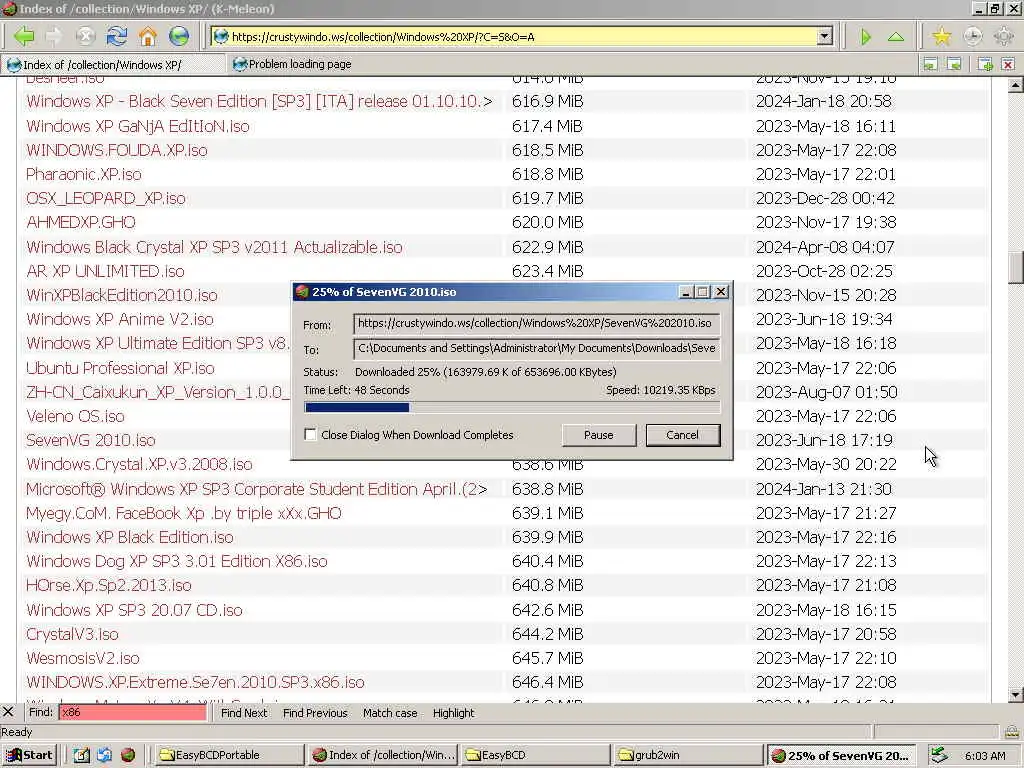Viewport: 1024px width, 768px height.
Task: Open Index of /collection taskbar button
Action: (x=383, y=755)
